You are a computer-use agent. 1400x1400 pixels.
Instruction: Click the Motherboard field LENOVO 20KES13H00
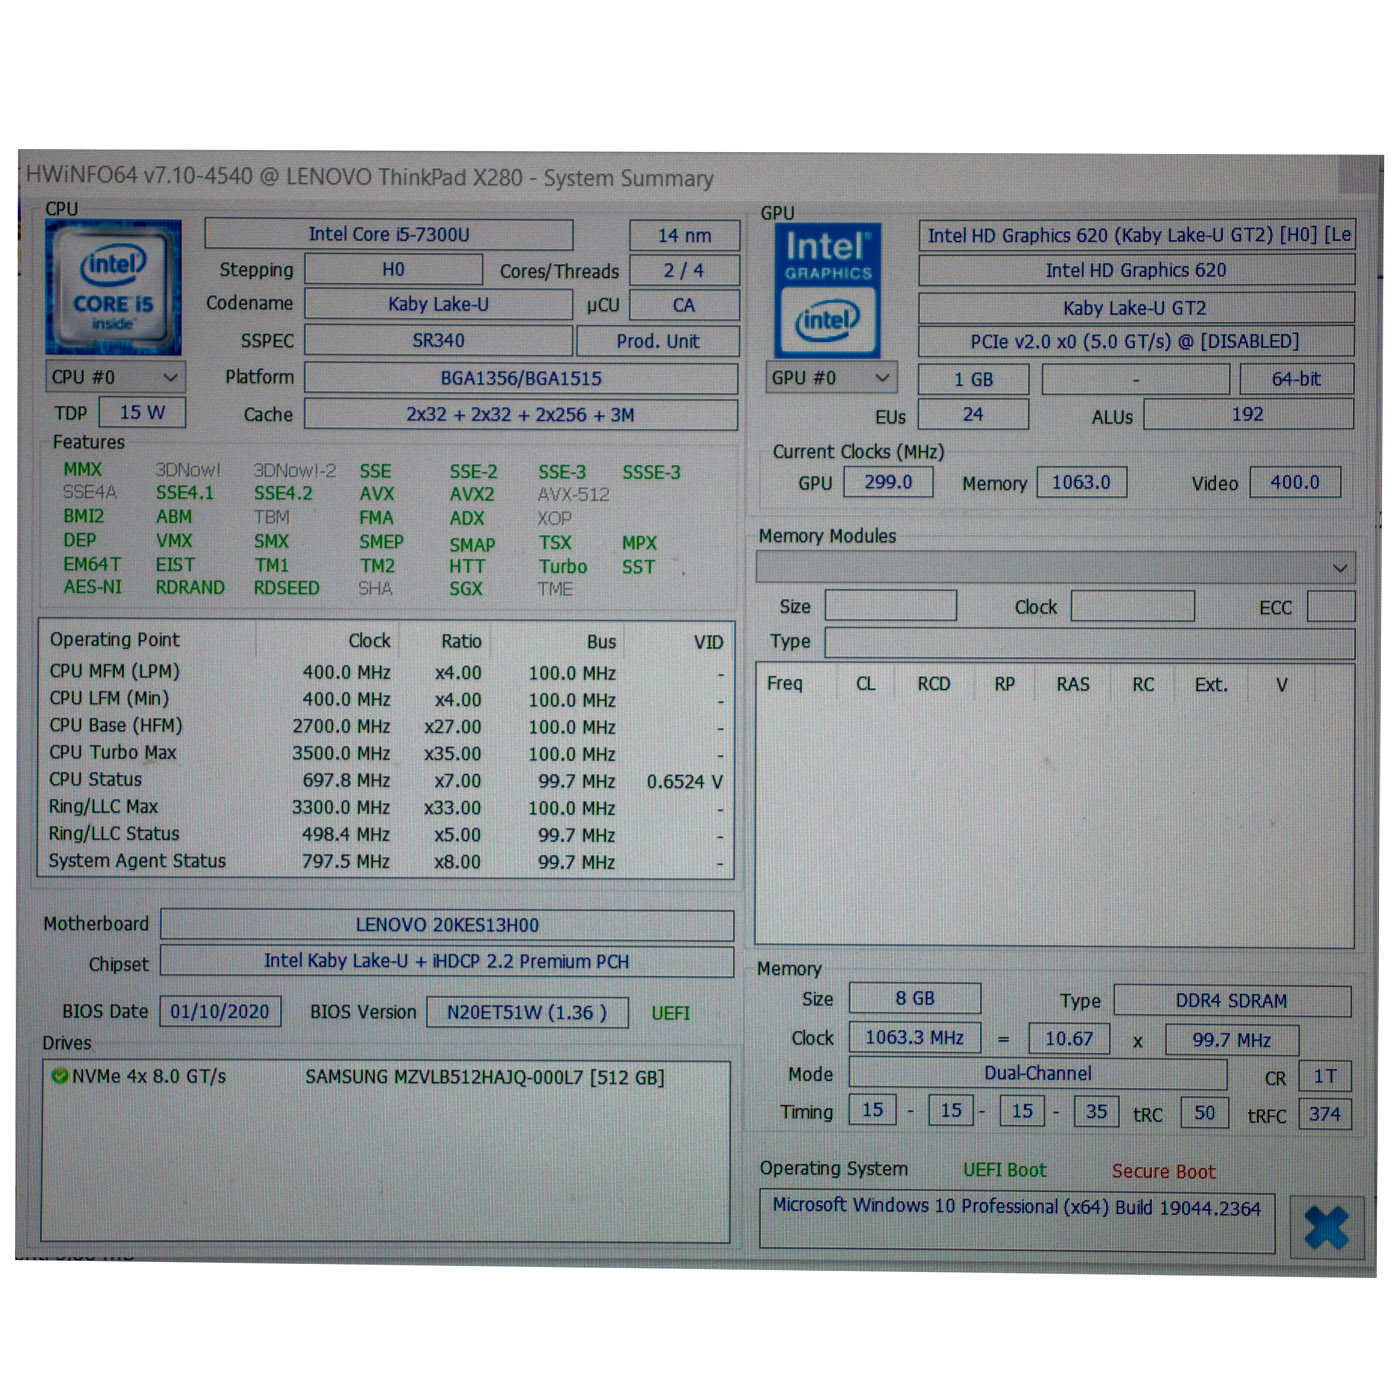click(447, 925)
